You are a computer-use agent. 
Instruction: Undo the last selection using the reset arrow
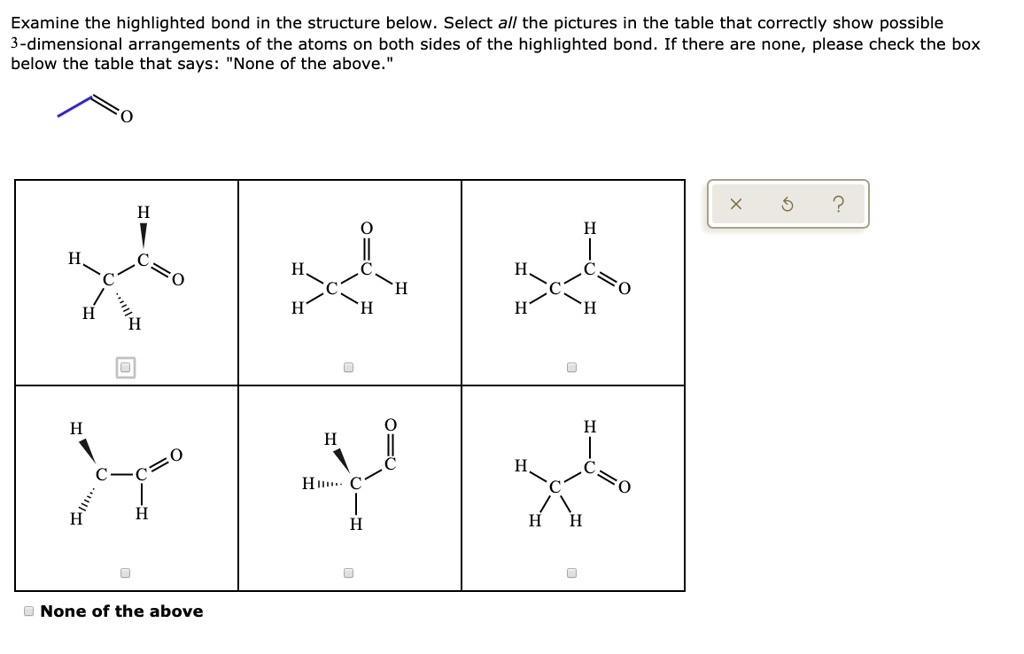click(x=788, y=203)
